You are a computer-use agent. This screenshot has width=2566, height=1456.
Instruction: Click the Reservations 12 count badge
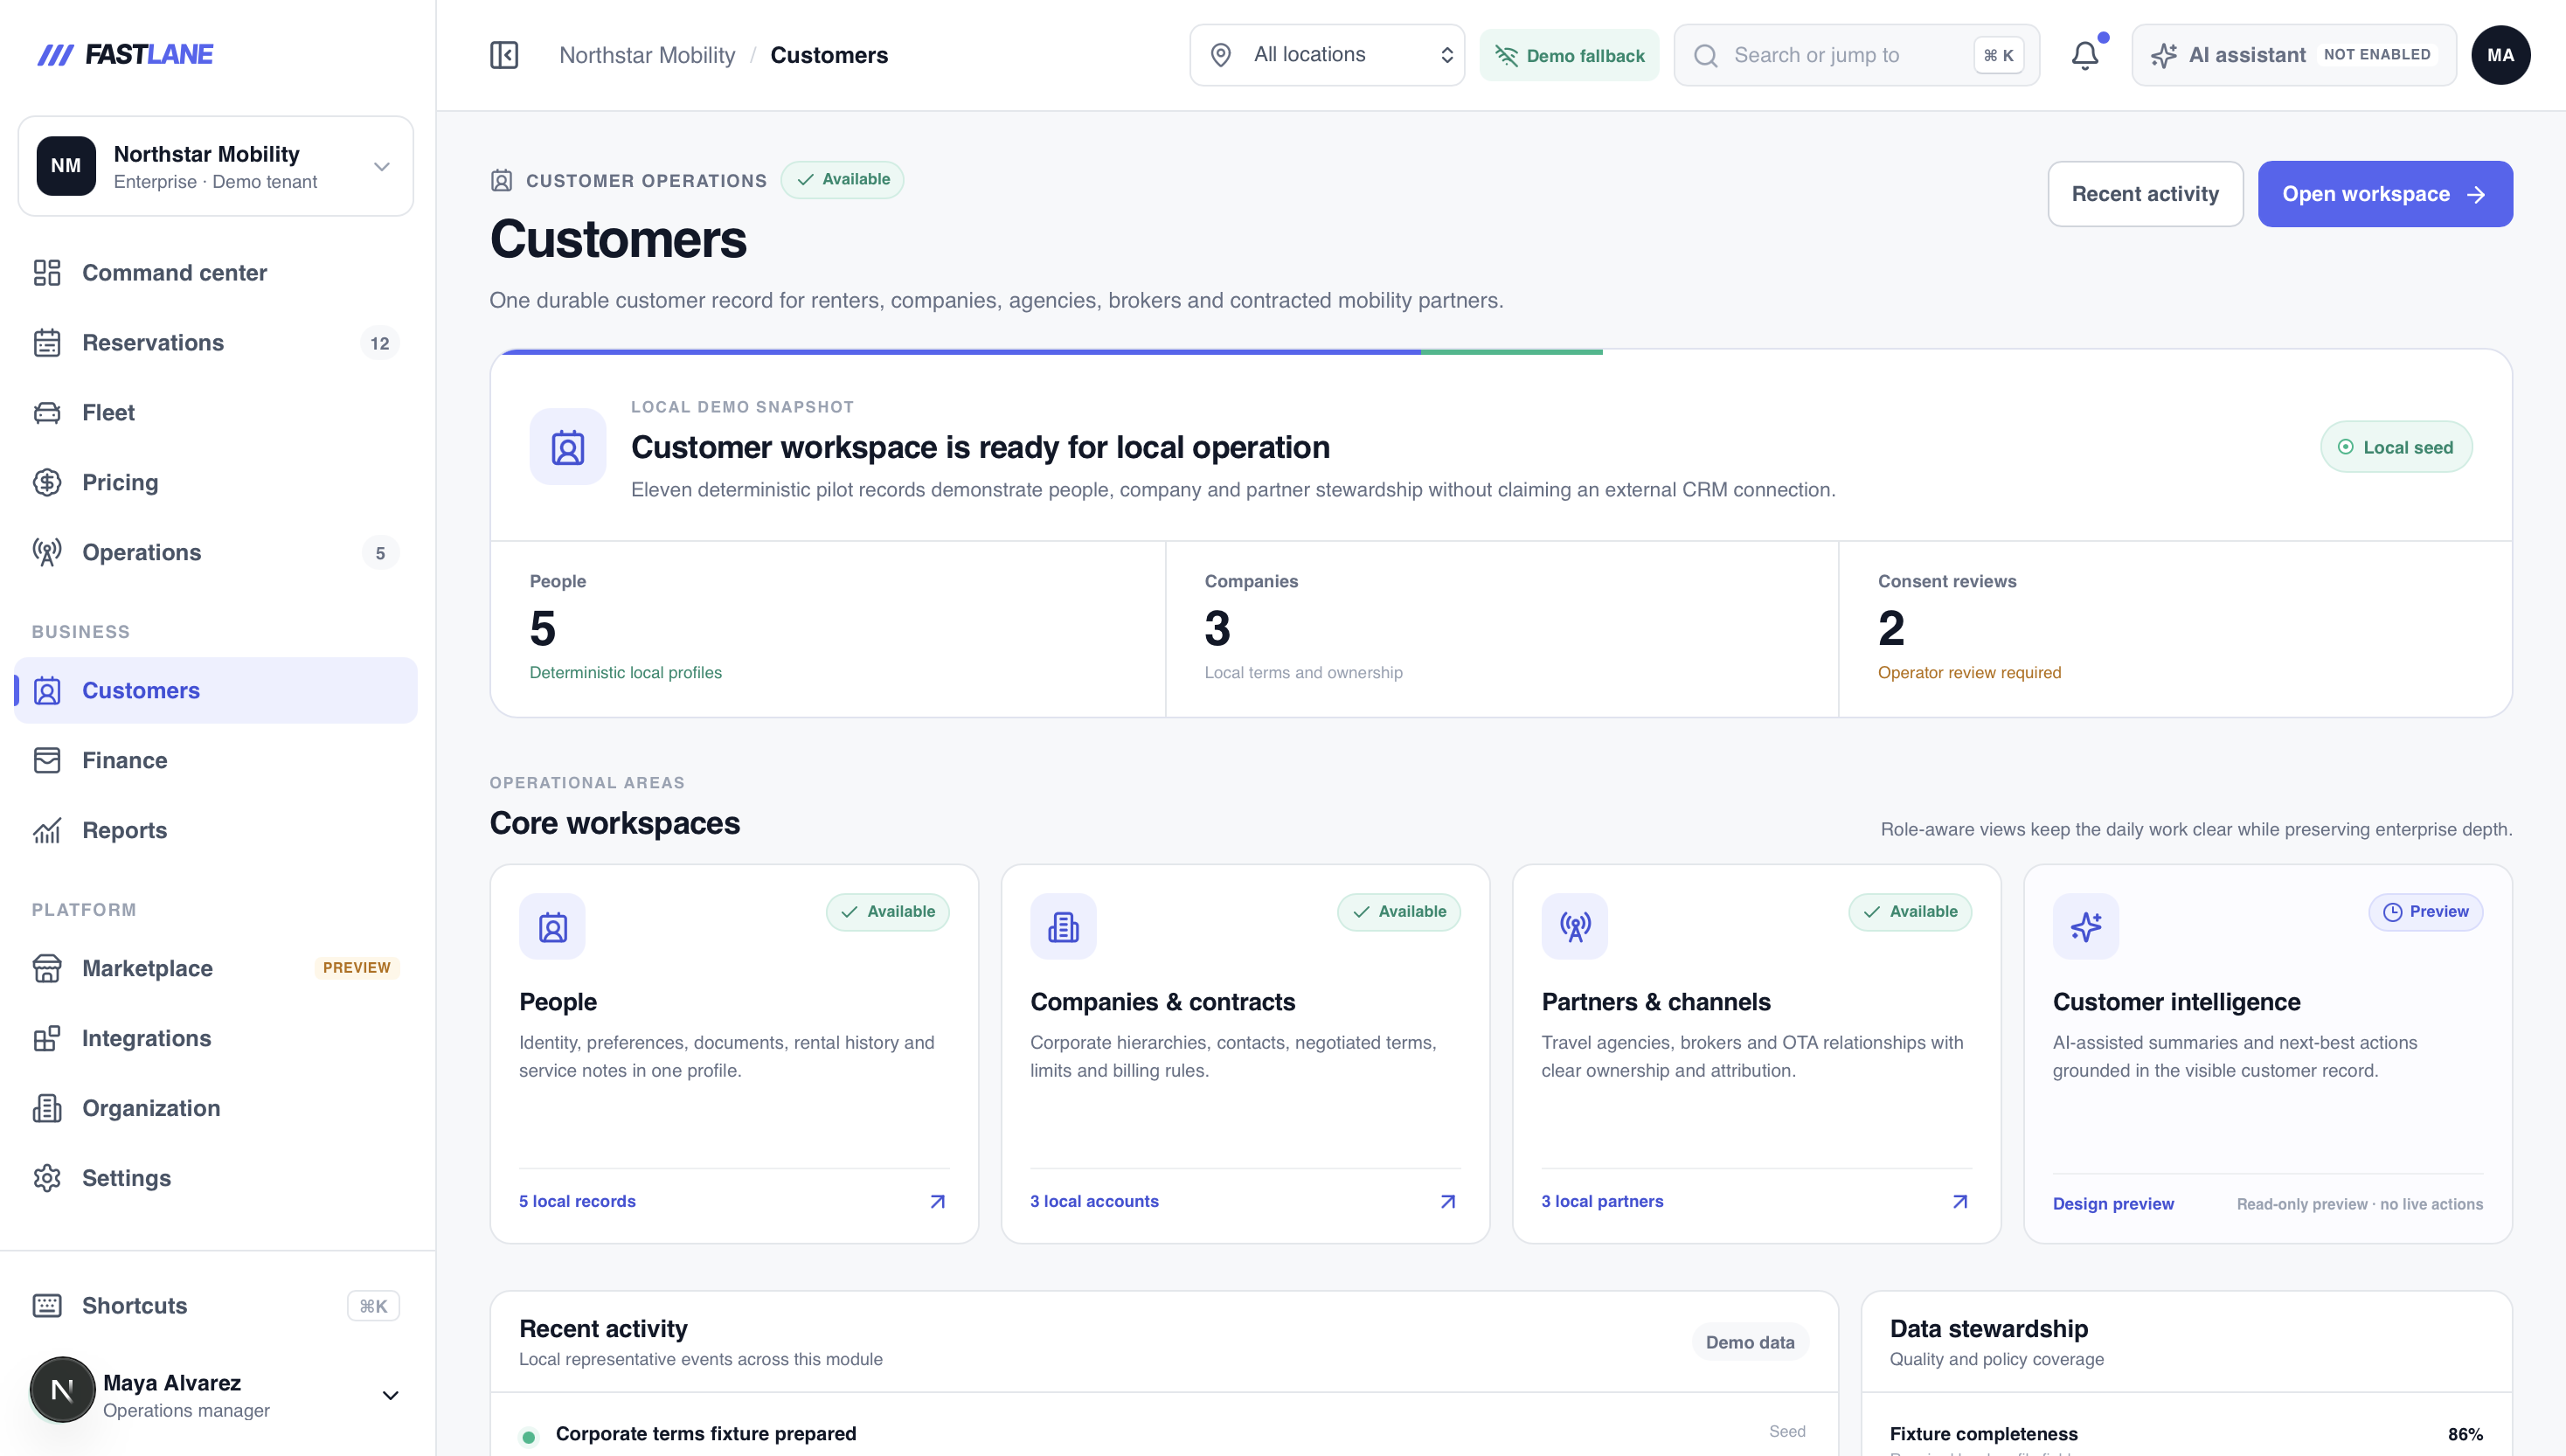tap(380, 343)
